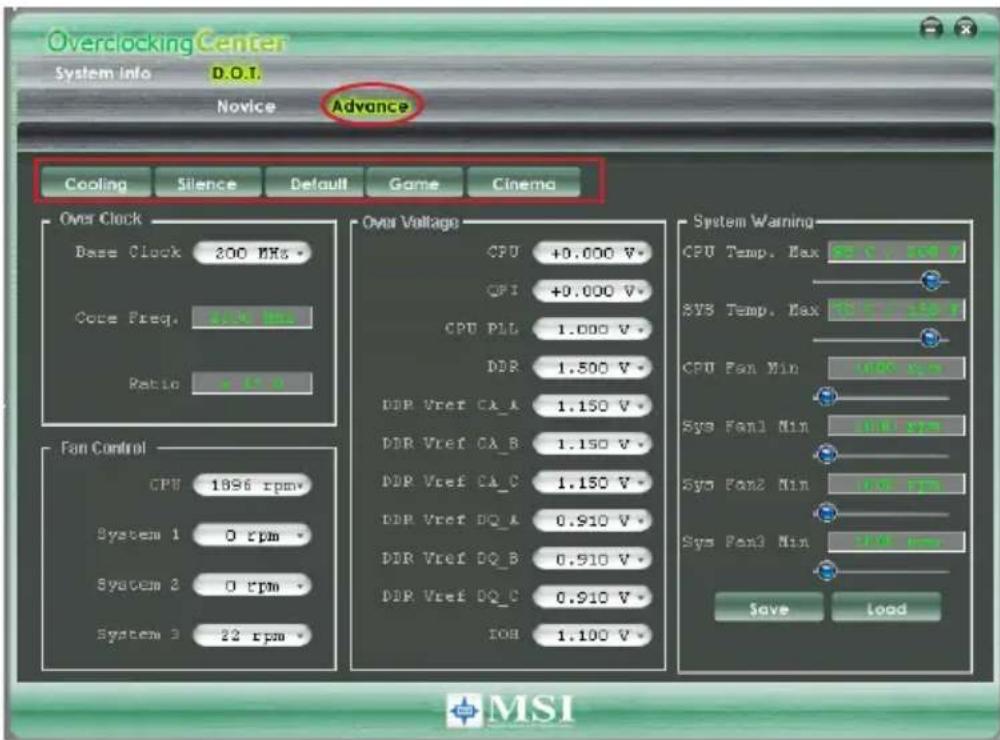
Task: Click the Sys Fan3 Min slider handle
Action: [827, 570]
